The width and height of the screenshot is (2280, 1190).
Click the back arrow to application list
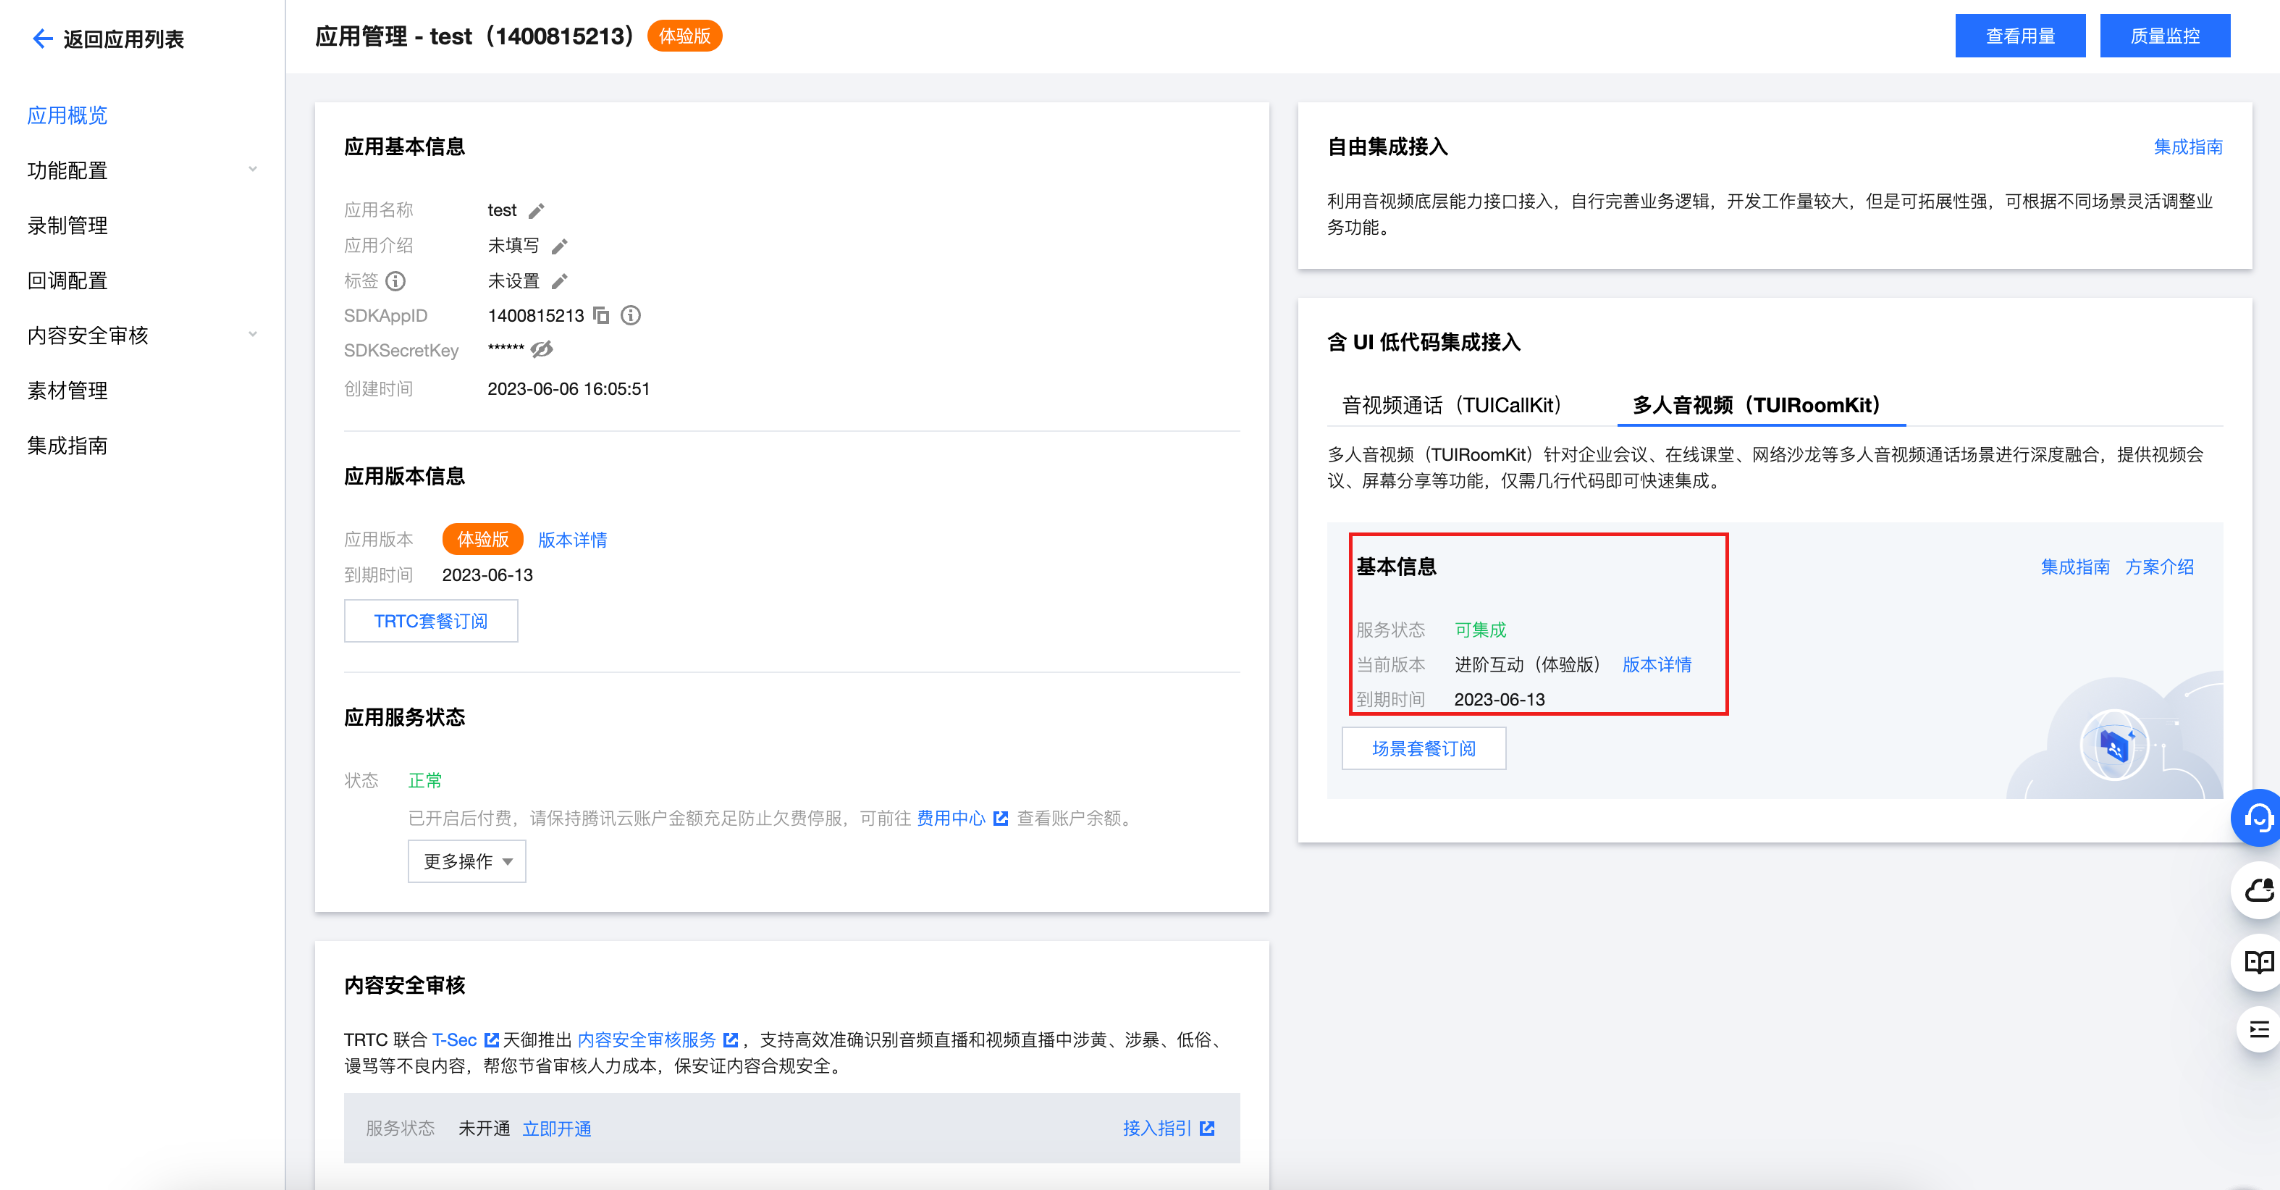[x=42, y=39]
